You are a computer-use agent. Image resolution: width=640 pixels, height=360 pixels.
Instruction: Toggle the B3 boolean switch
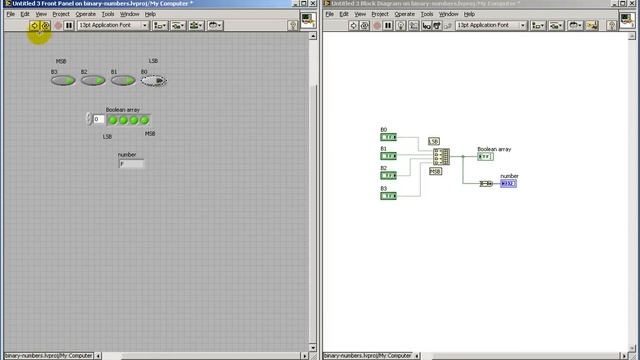(63, 80)
